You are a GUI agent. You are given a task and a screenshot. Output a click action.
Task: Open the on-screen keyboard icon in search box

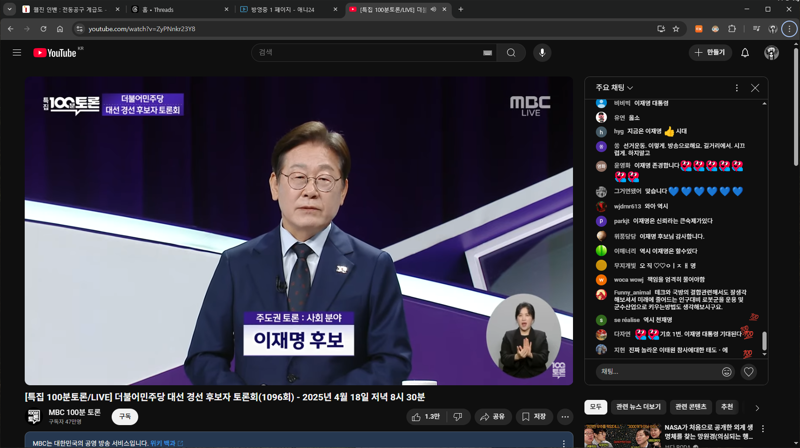pyautogui.click(x=487, y=53)
